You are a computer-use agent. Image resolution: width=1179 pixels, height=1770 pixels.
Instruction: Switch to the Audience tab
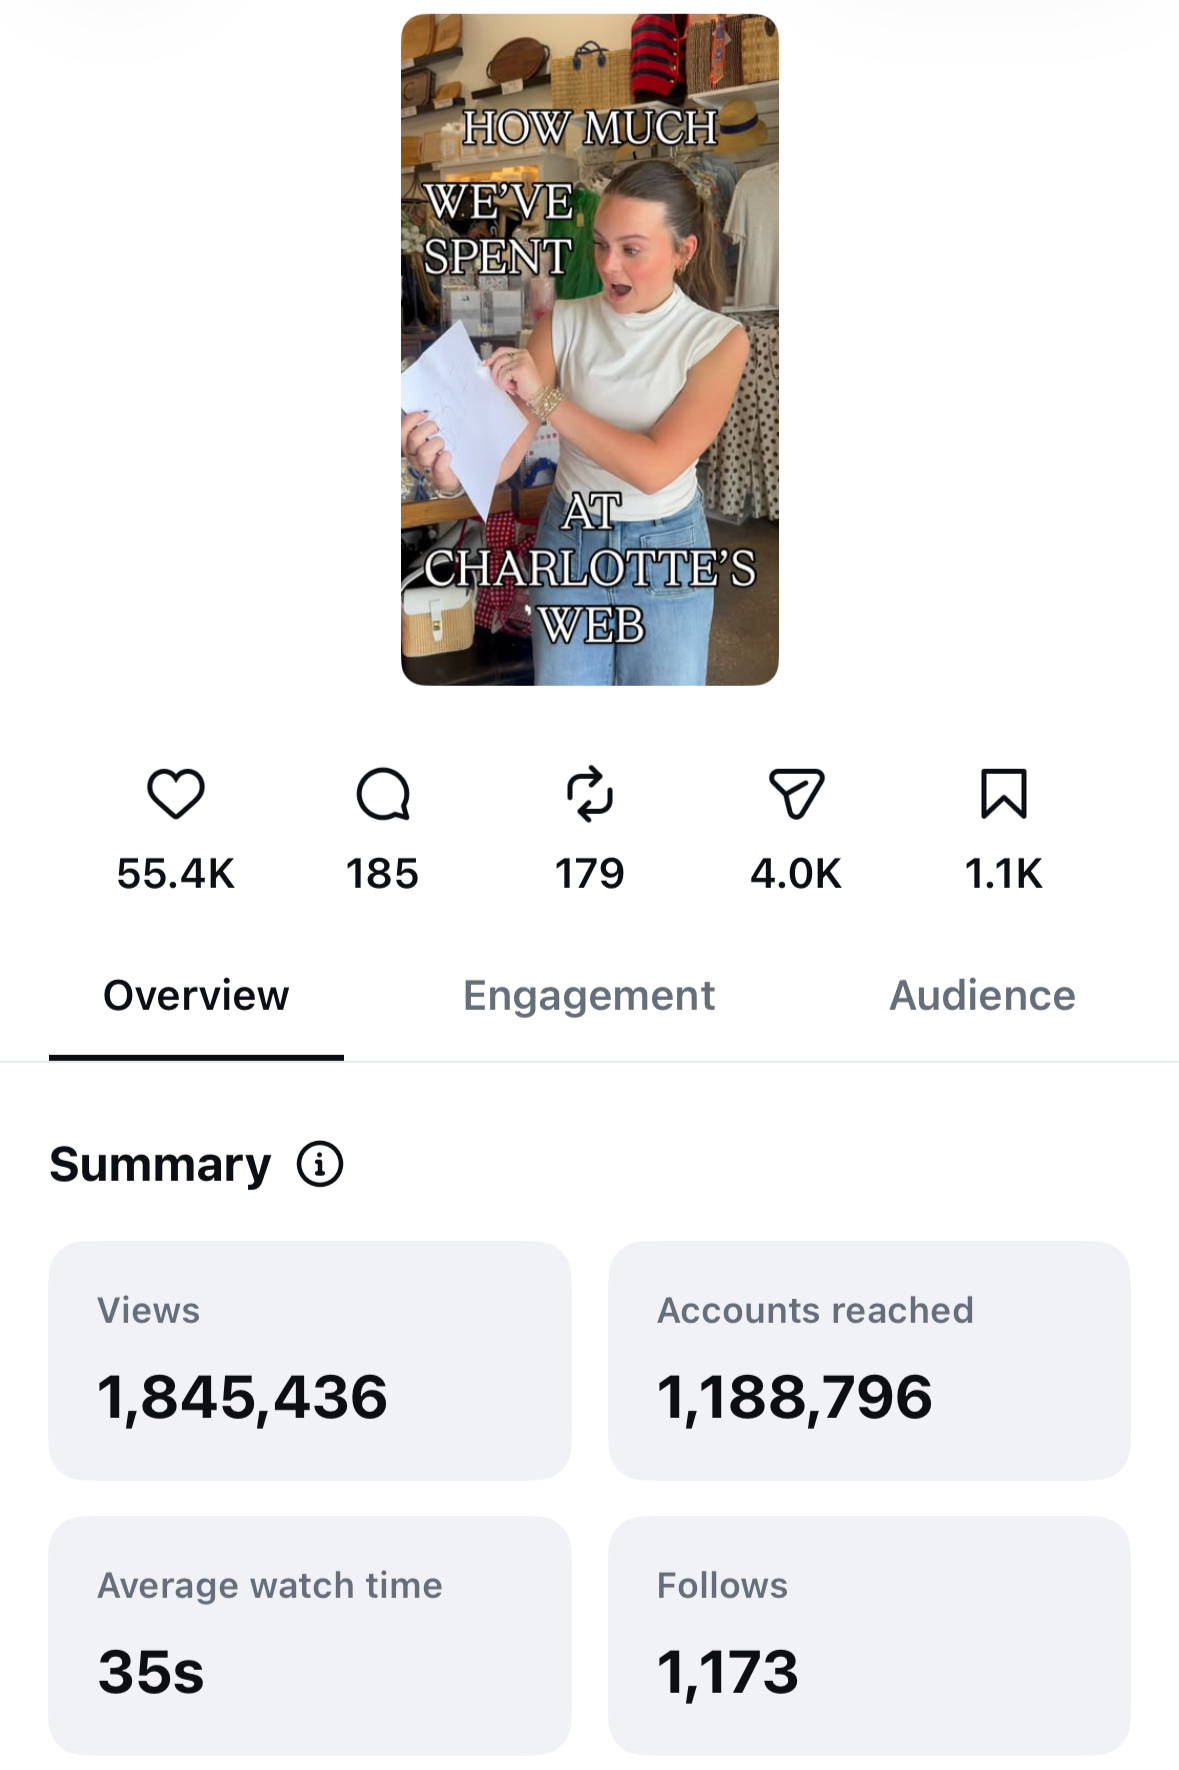[x=982, y=996]
